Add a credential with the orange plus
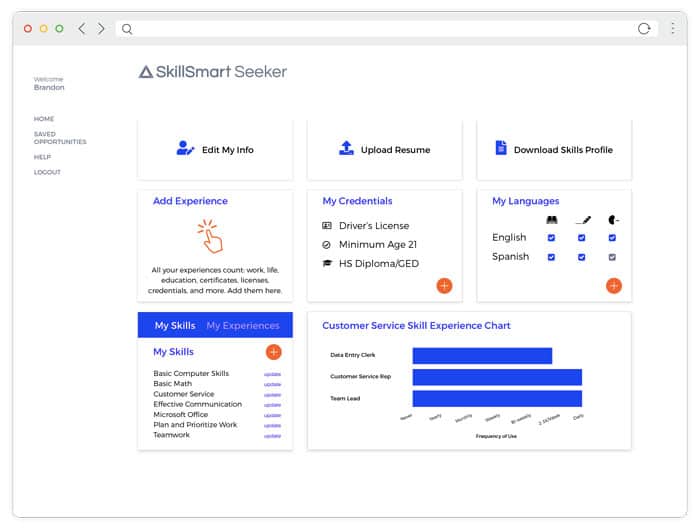Image resolution: width=700 pixels, height=529 pixels. coord(444,286)
